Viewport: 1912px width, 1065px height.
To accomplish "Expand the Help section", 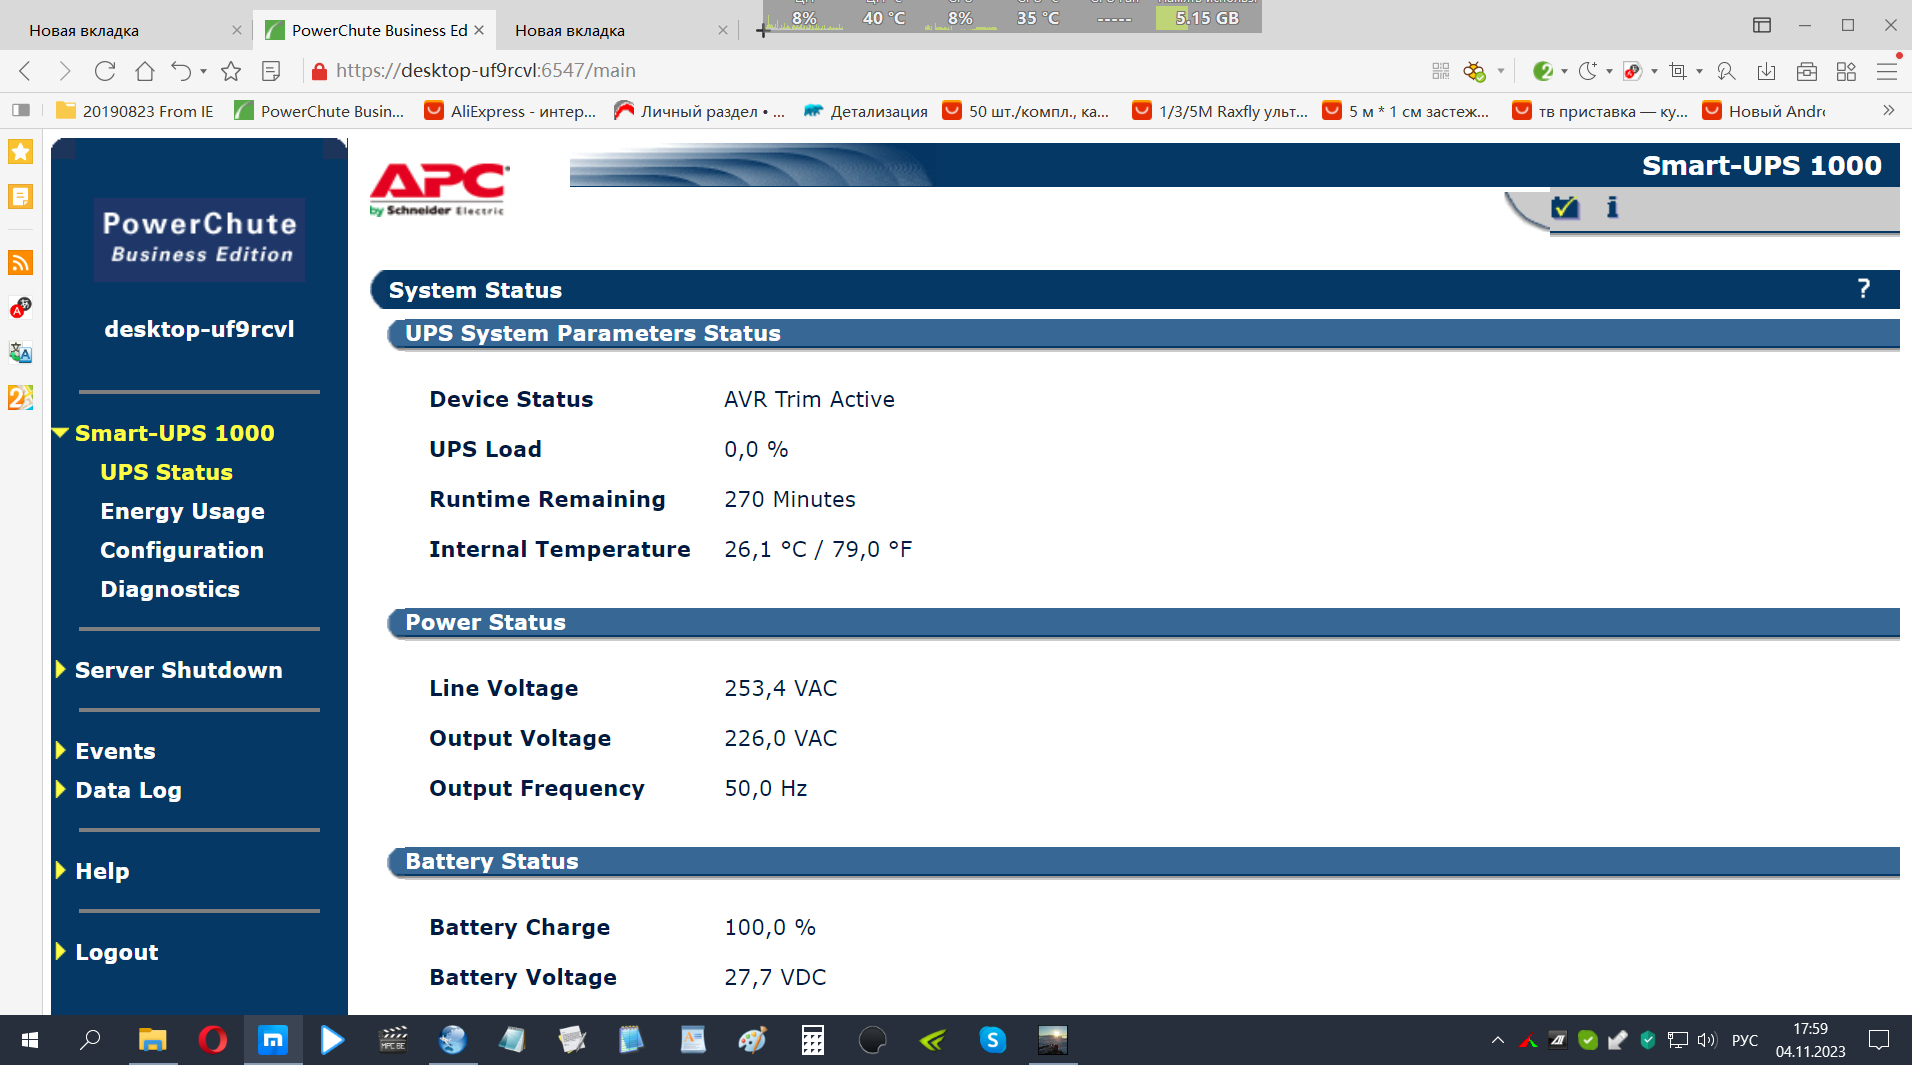I will pyautogui.click(x=61, y=870).
